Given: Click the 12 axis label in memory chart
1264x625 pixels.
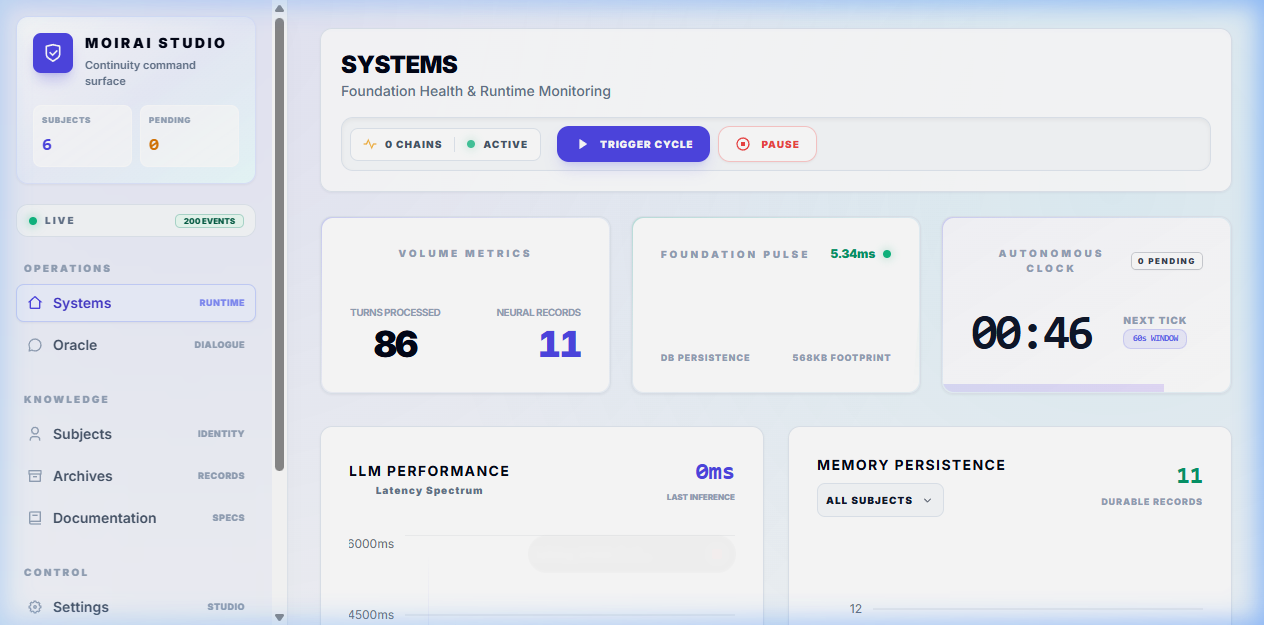Looking at the screenshot, I should tap(856, 609).
